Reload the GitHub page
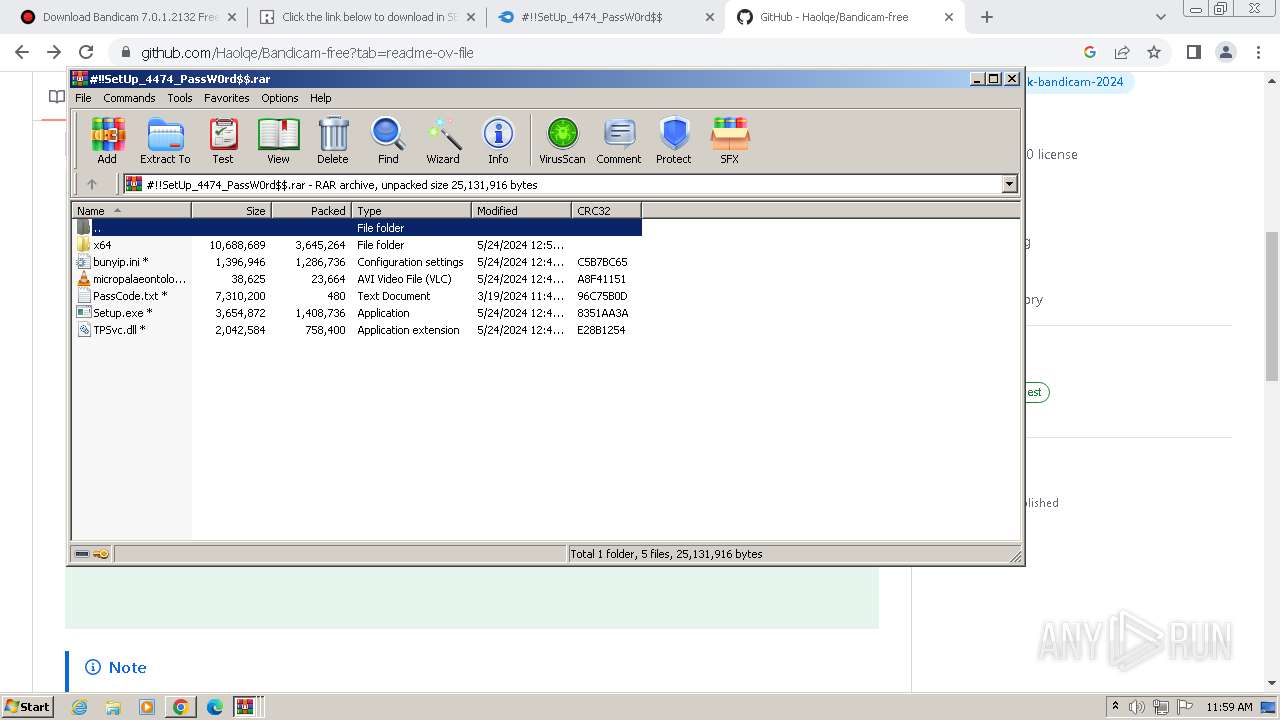The image size is (1280, 720). click(86, 52)
